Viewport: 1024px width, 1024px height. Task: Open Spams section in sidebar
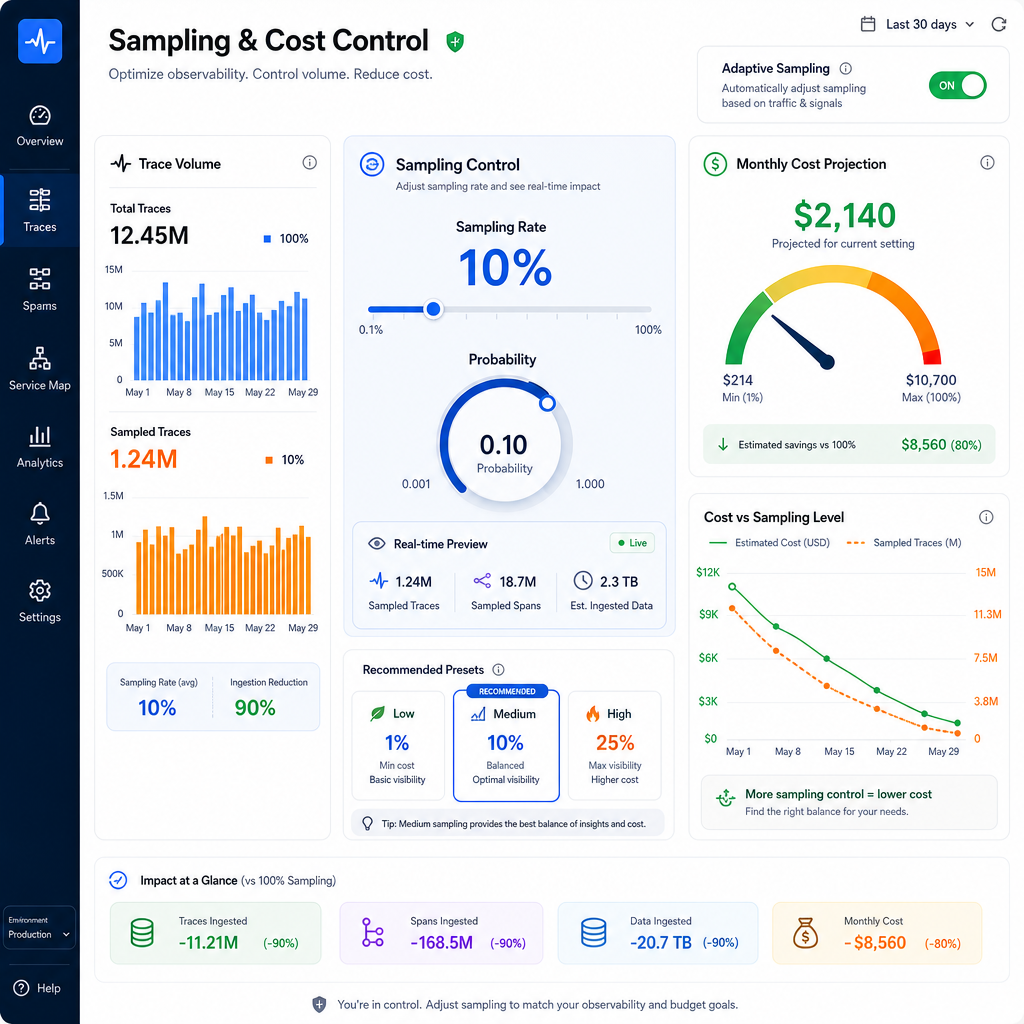(x=40, y=289)
